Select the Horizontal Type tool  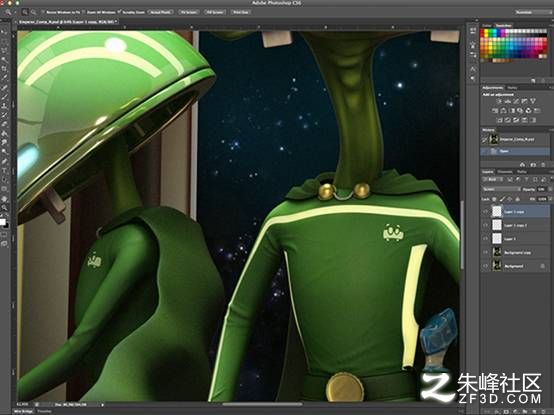(5, 170)
